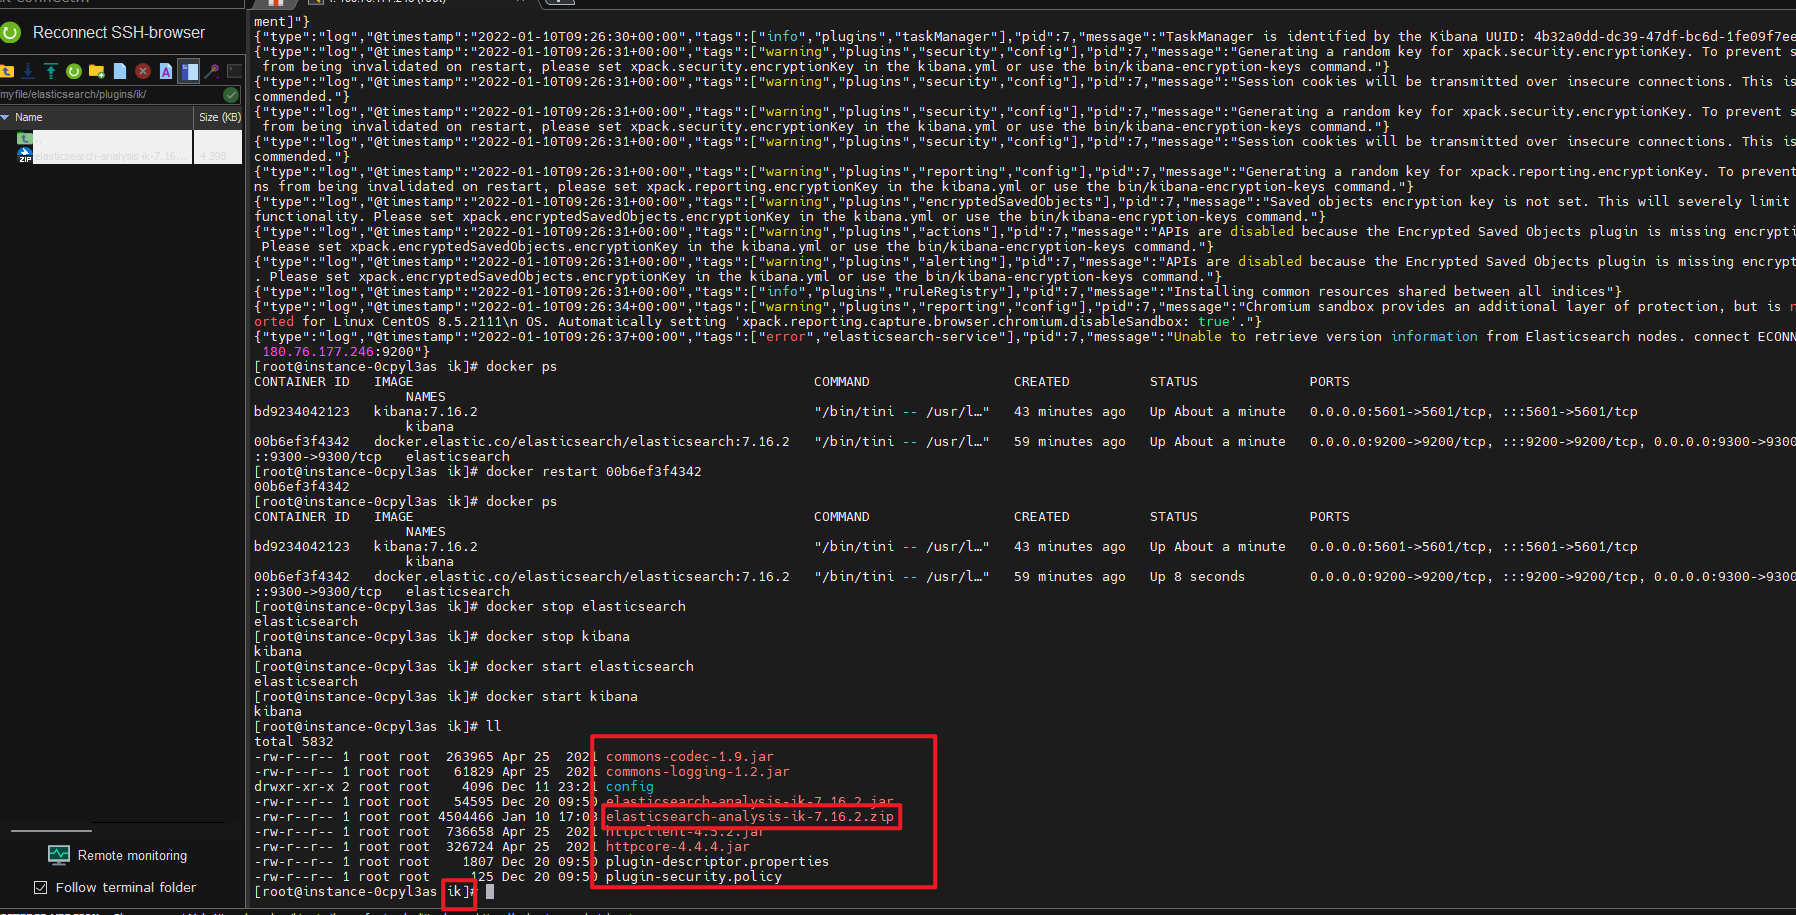Sort the file list by Size (KB) column

[x=219, y=117]
